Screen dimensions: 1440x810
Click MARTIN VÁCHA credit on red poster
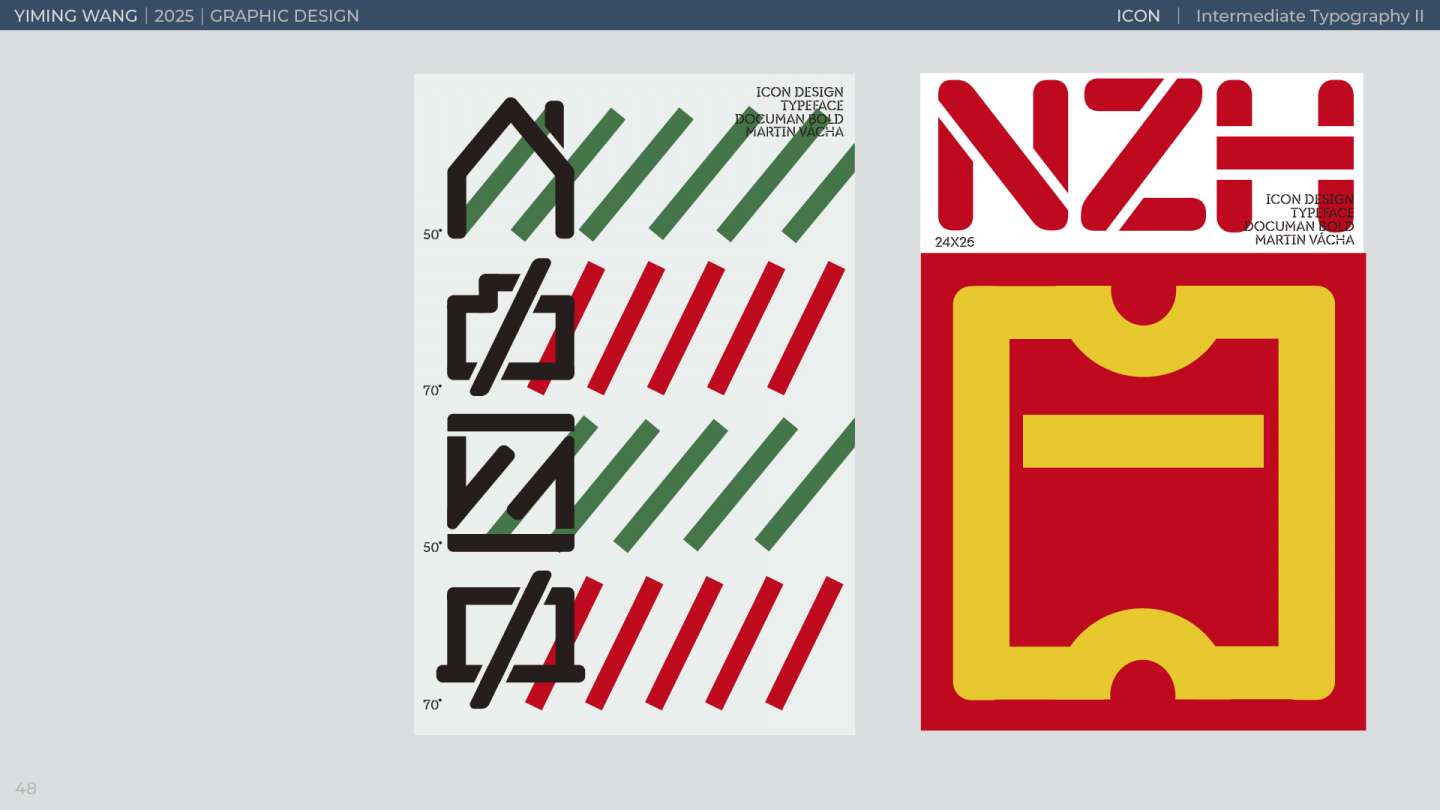coord(1304,240)
